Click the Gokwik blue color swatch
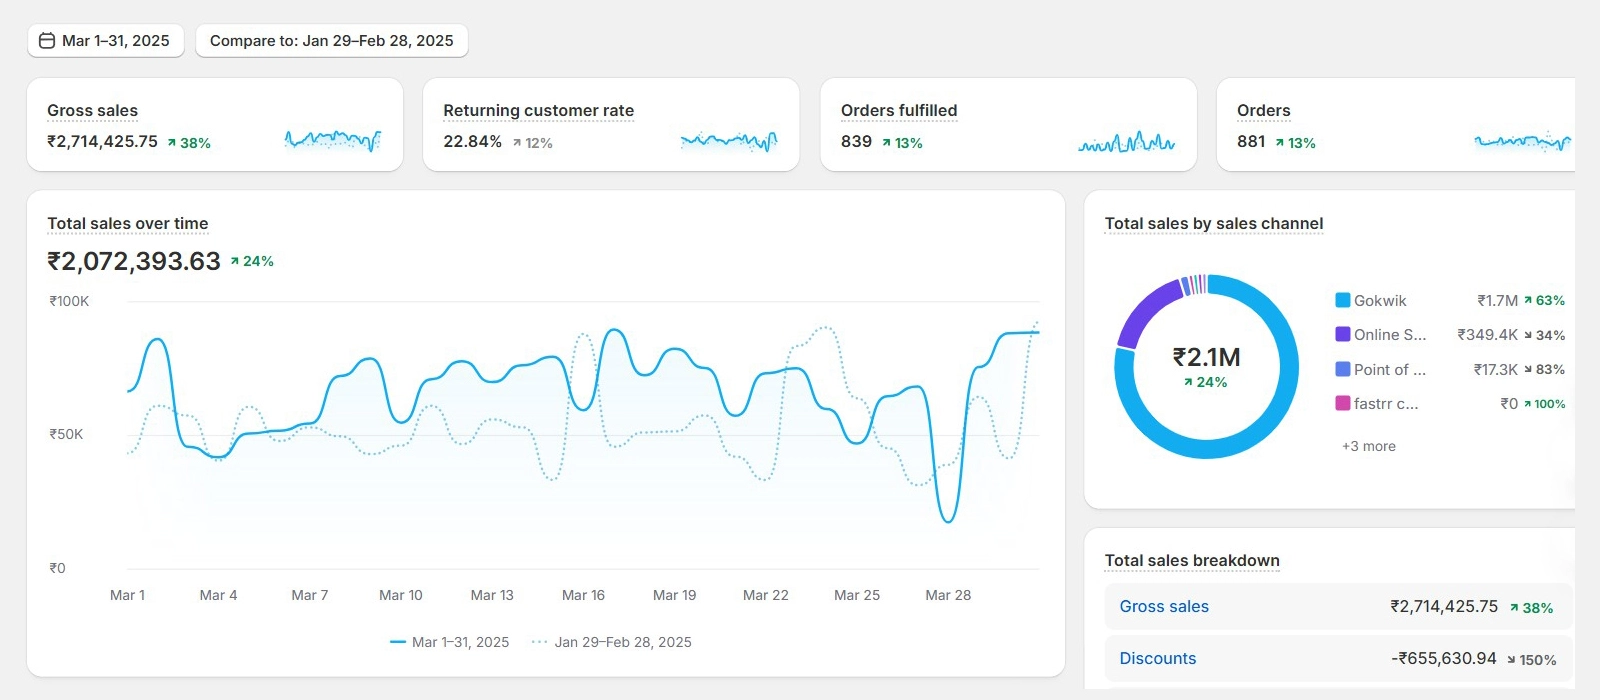This screenshot has height=700, width=1600. [x=1343, y=300]
